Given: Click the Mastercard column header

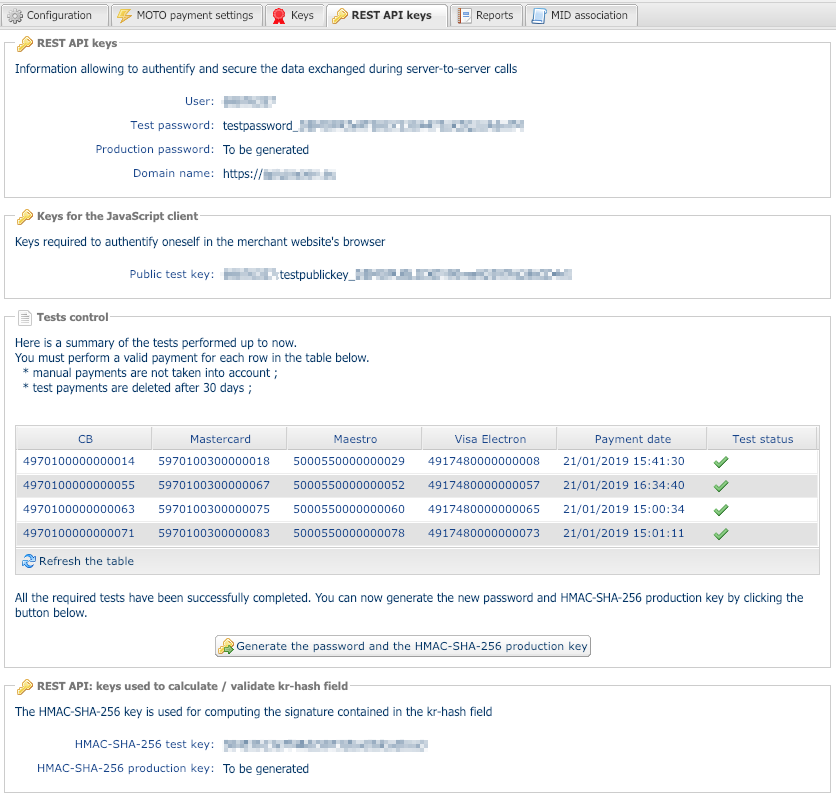Looking at the screenshot, I should (220, 439).
